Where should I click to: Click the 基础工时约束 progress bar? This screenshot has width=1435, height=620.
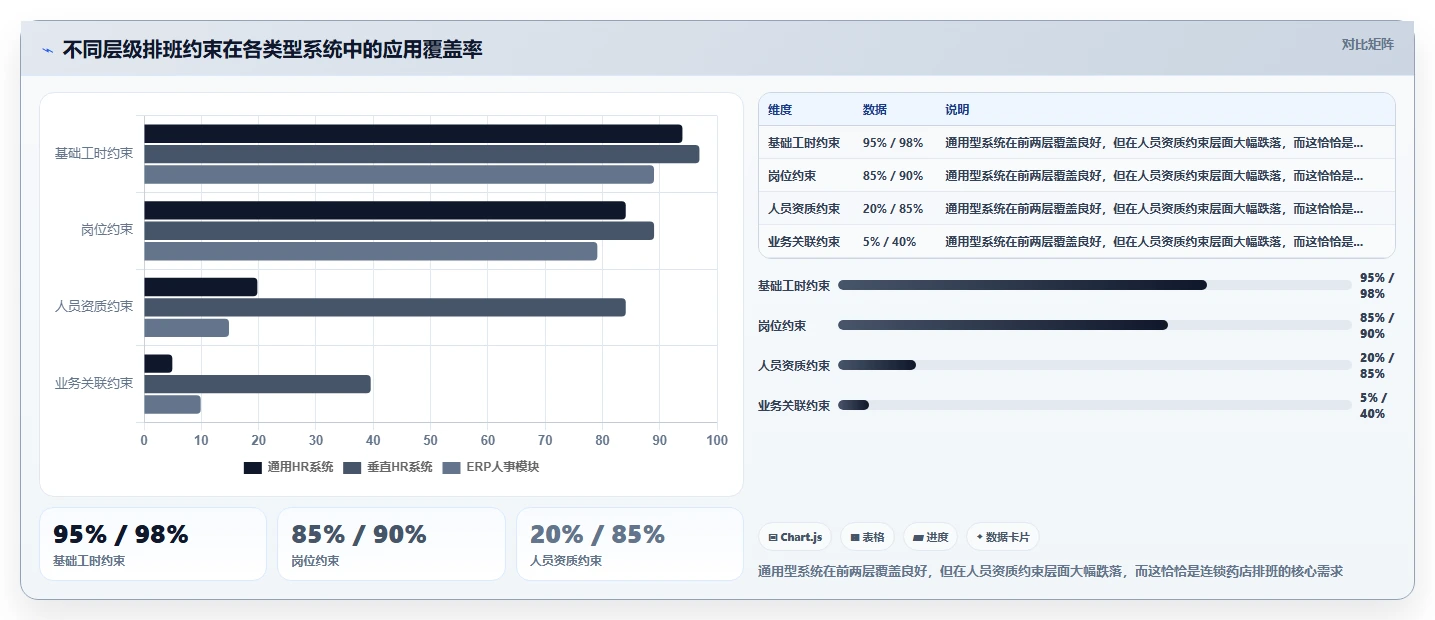pyautogui.click(x=1095, y=285)
